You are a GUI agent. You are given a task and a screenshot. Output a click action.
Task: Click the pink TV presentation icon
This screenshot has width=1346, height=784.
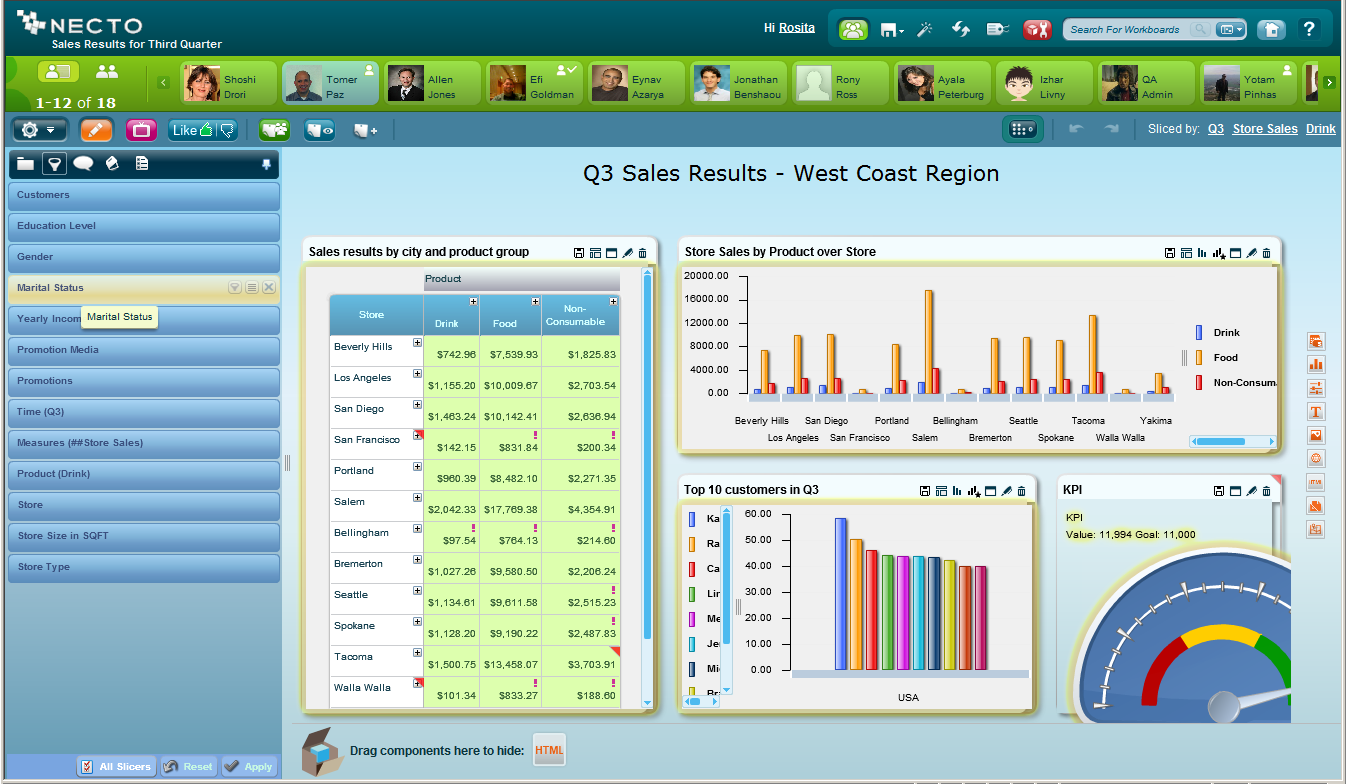pyautogui.click(x=141, y=130)
